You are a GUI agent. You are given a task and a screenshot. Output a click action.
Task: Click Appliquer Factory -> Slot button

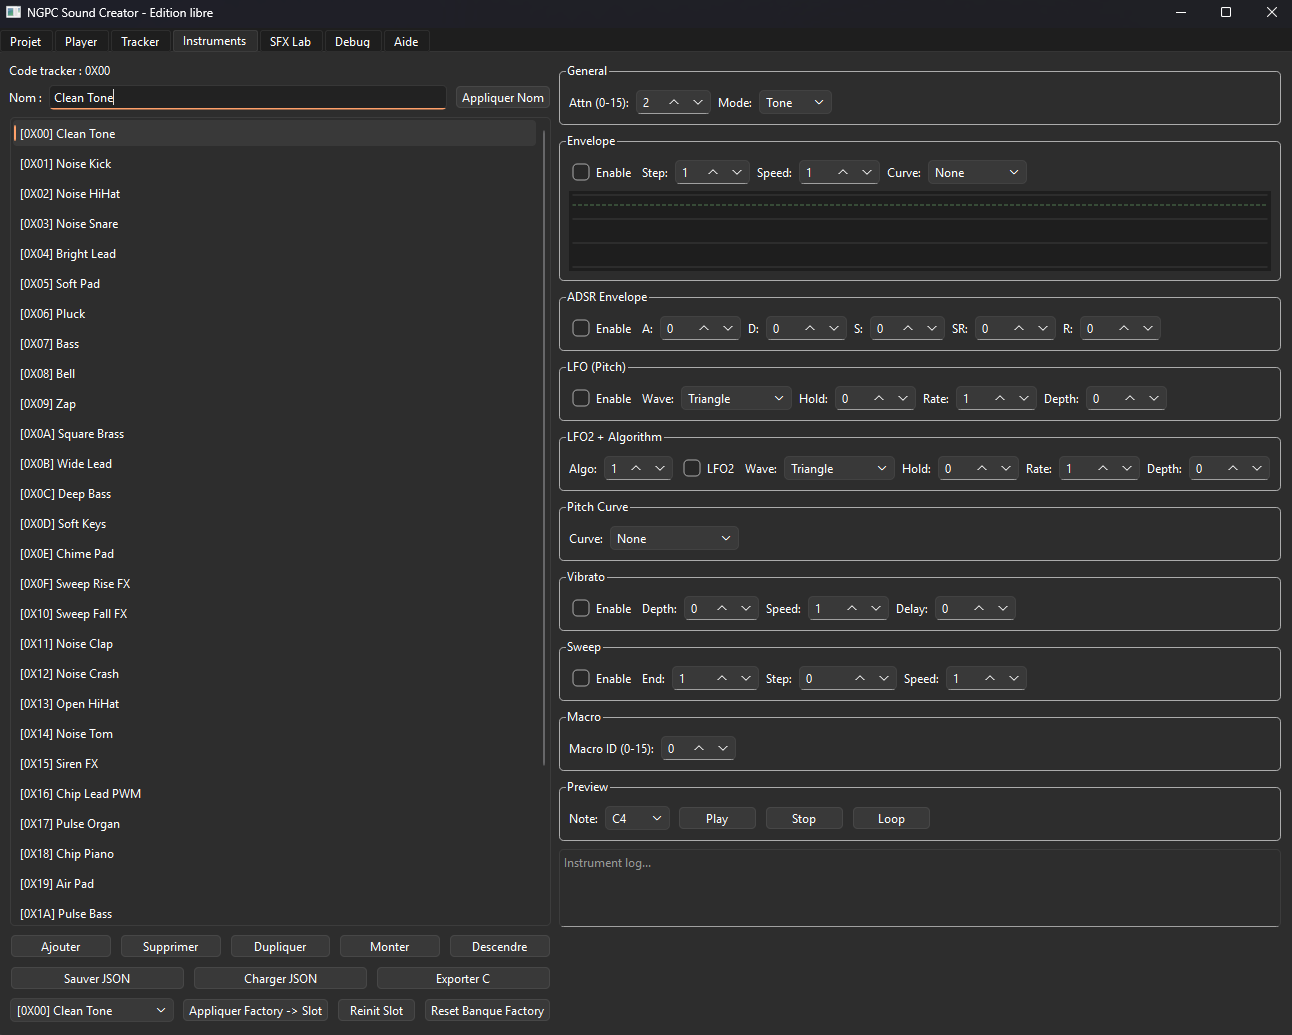(x=256, y=1011)
